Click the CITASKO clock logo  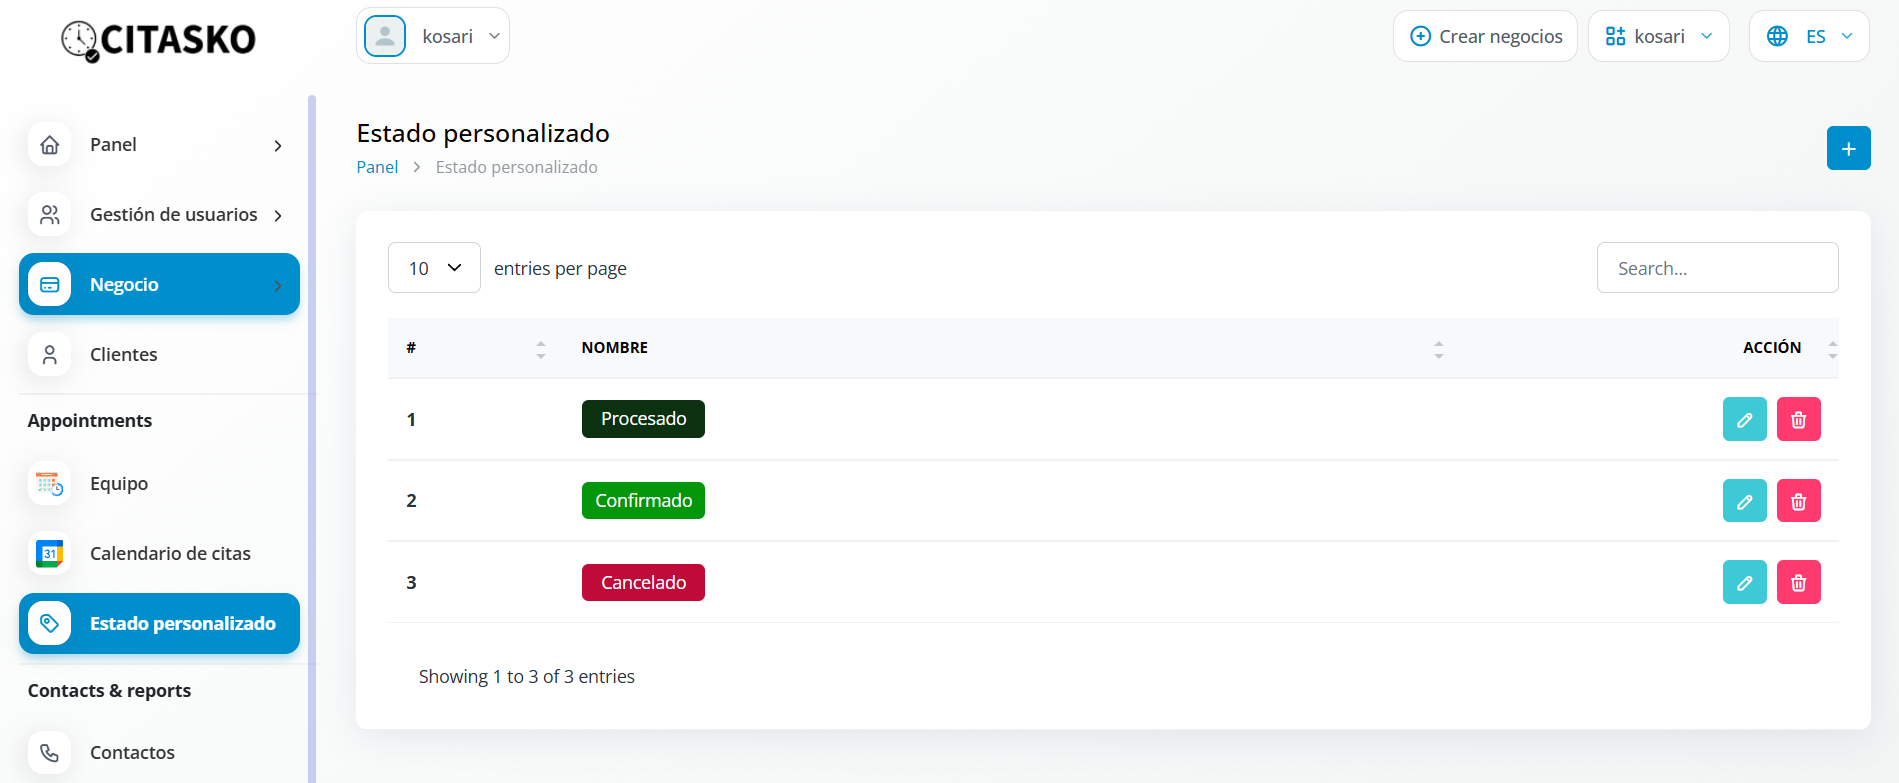tap(80, 40)
